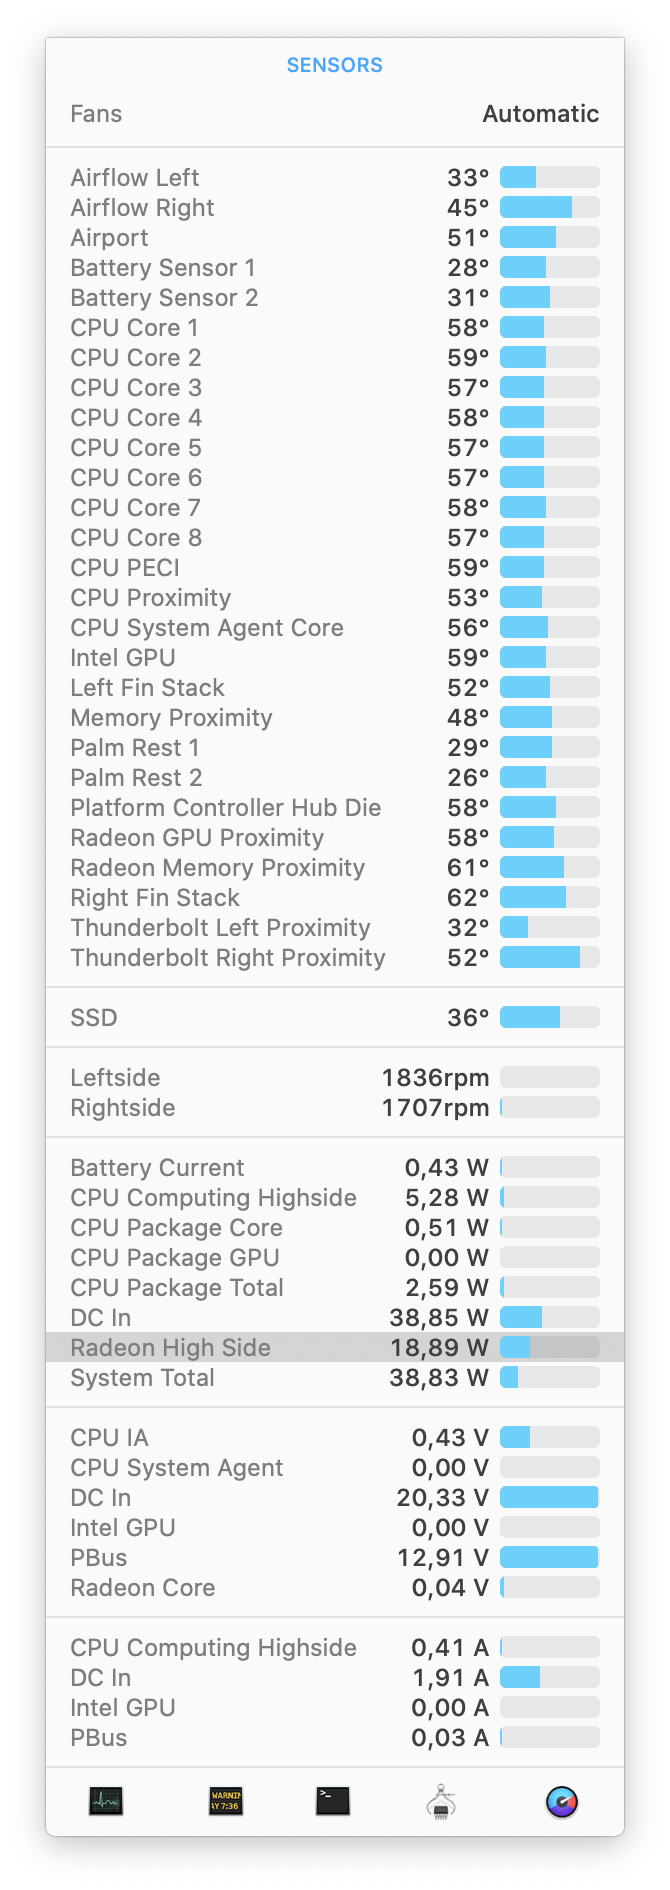This screenshot has height=1890, width=670.
Task: Open the iStat Menus gauge icon
Action: click(562, 1801)
